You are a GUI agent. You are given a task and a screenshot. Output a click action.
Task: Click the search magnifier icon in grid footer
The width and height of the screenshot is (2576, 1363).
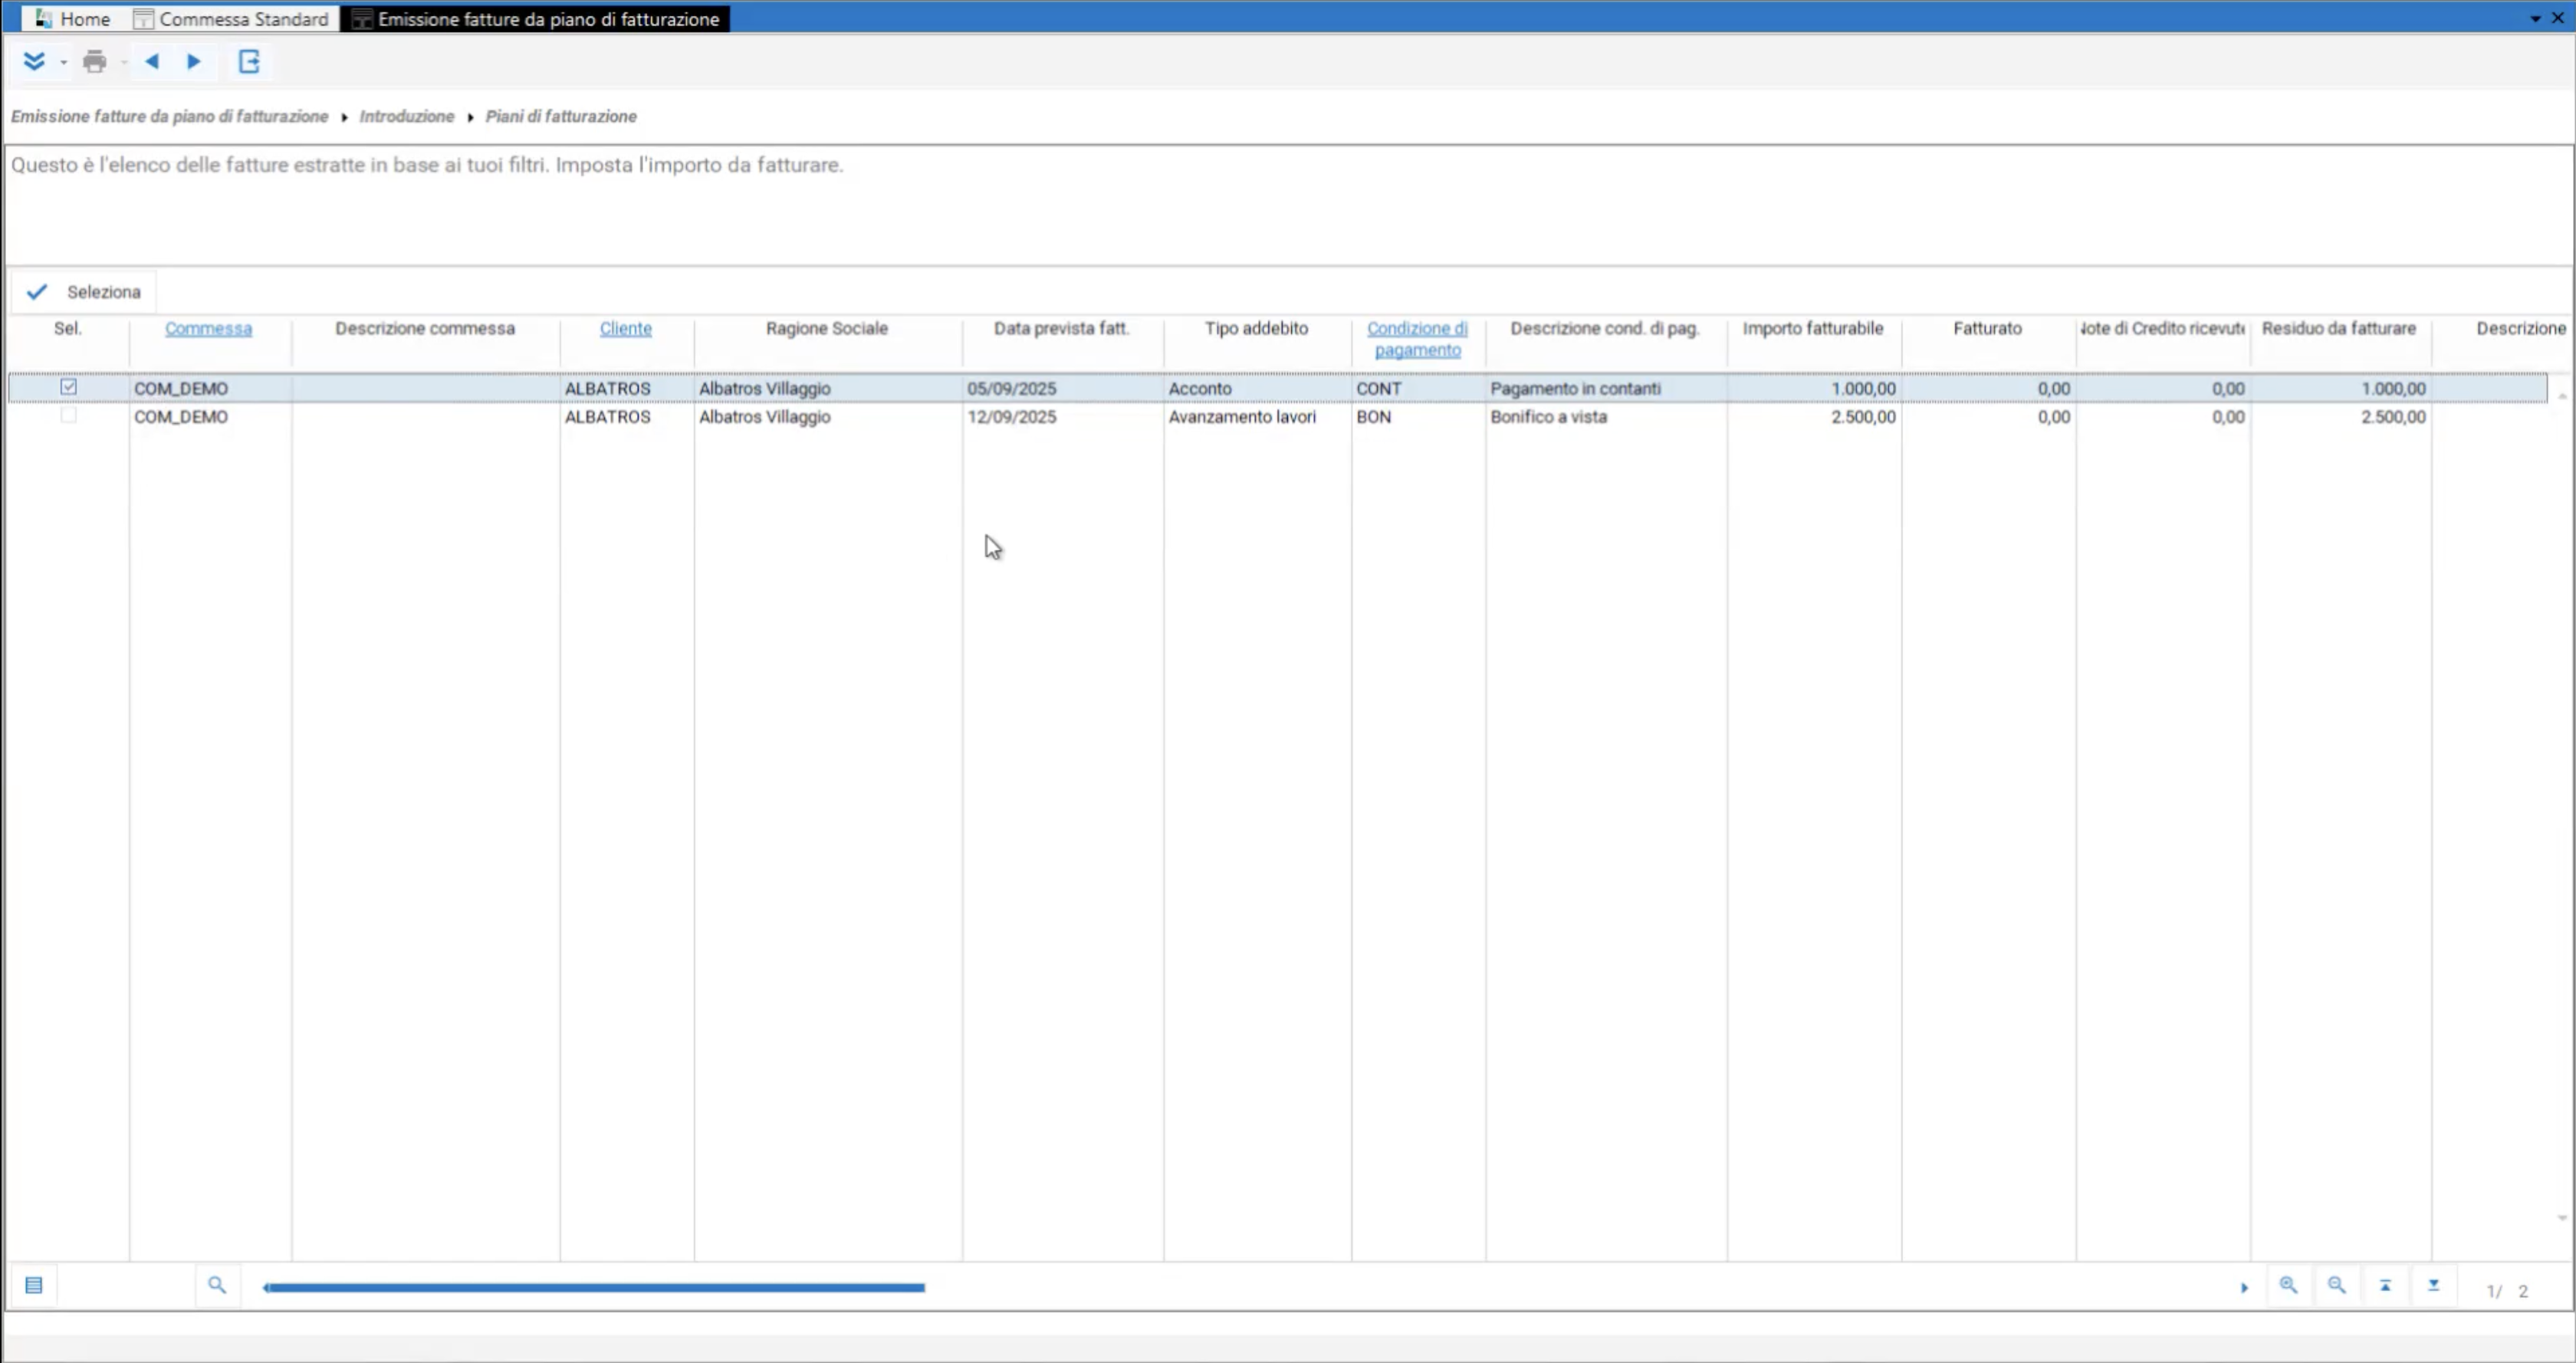(216, 1285)
